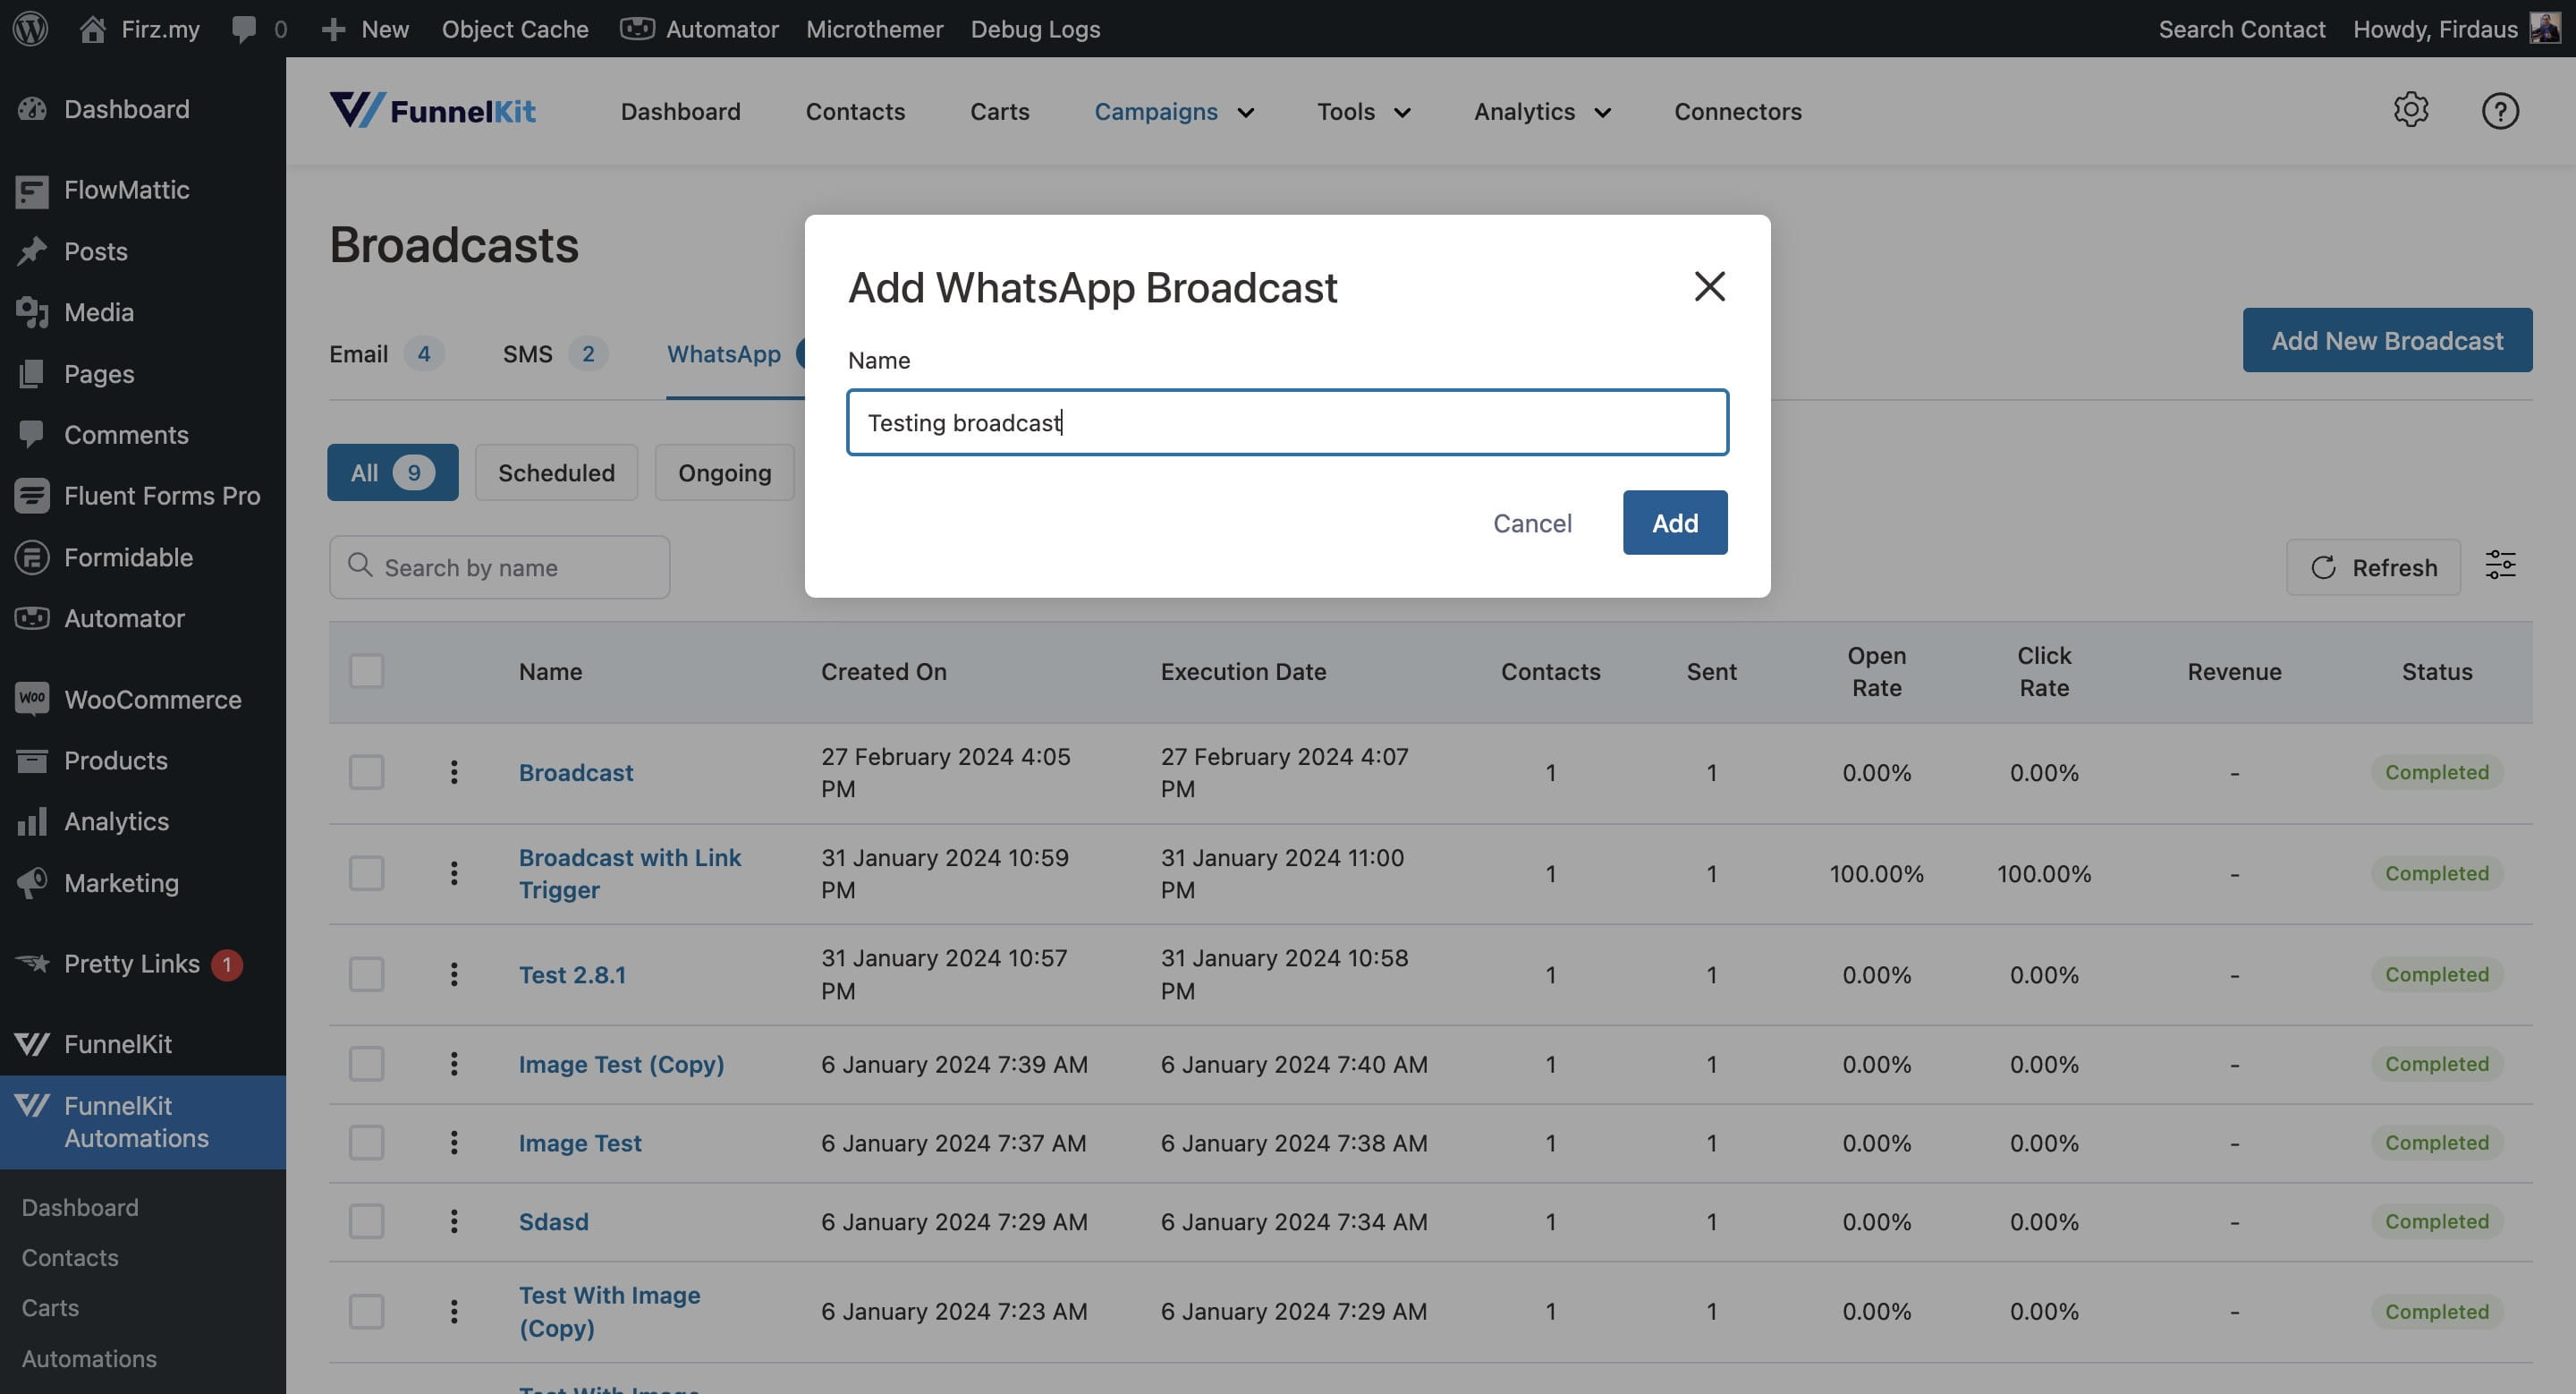Viewport: 2576px width, 1394px height.
Task: Filter broadcasts by Ongoing
Action: point(725,472)
